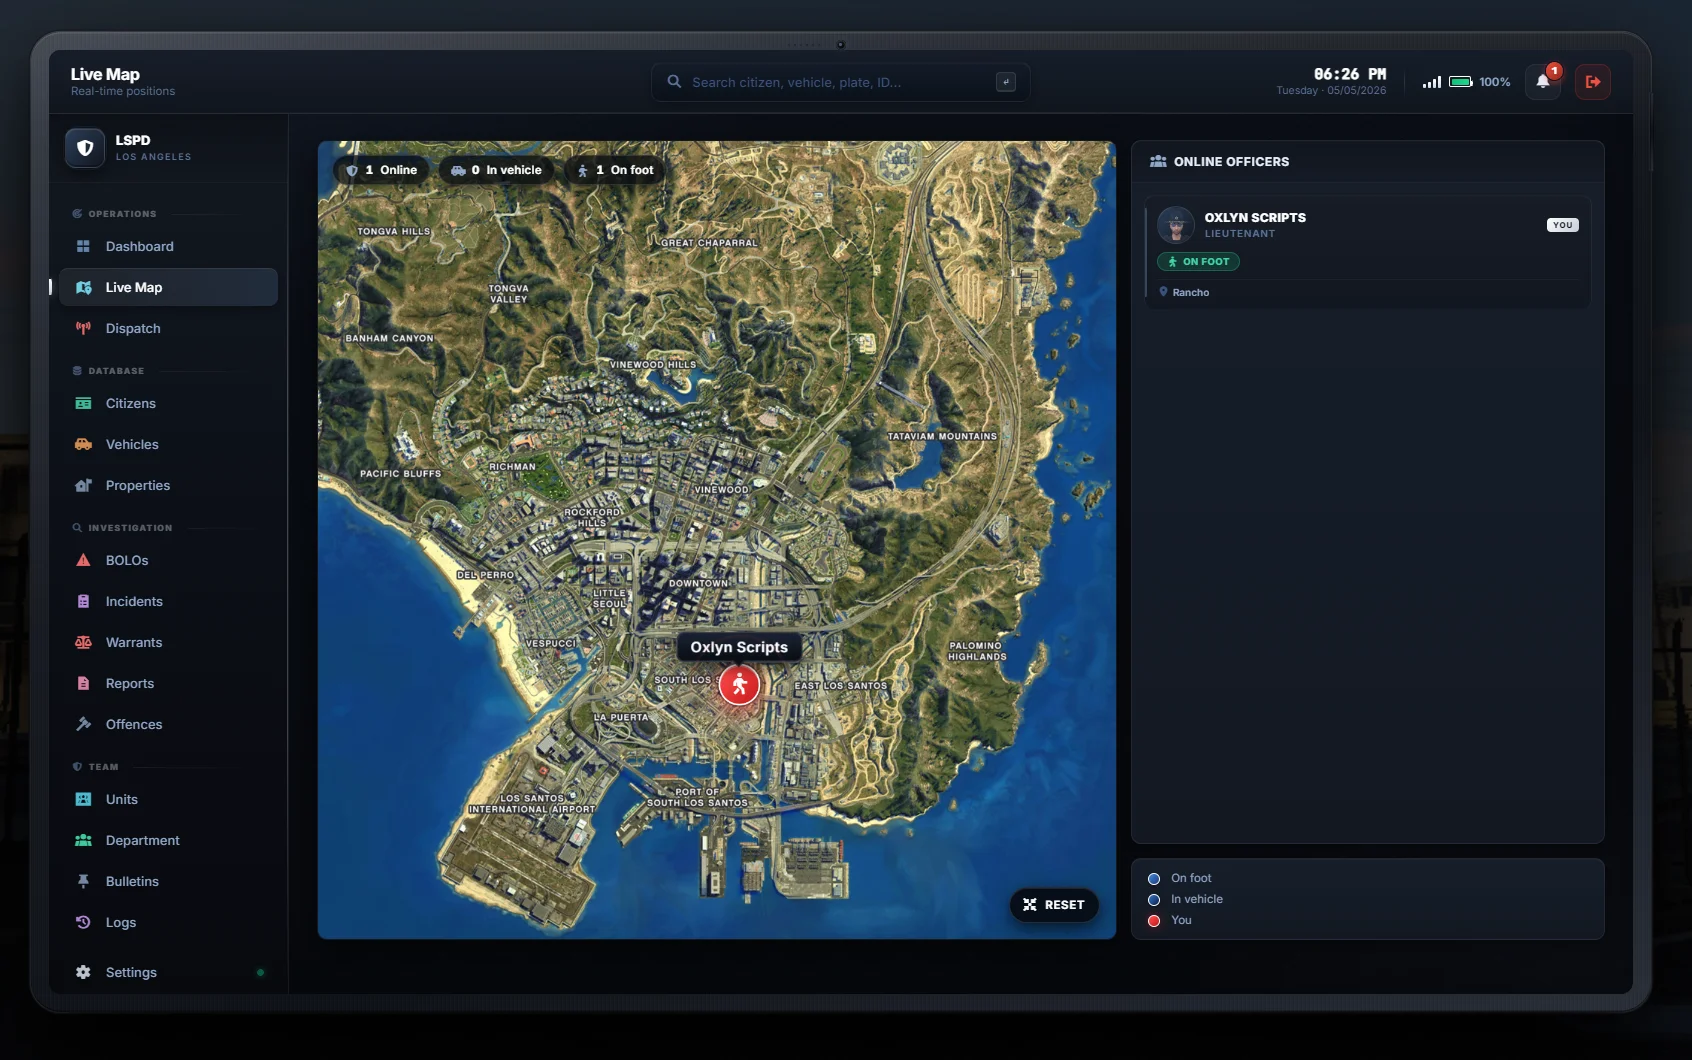Click the Offences gavel icon
Image resolution: width=1692 pixels, height=1060 pixels.
point(83,724)
